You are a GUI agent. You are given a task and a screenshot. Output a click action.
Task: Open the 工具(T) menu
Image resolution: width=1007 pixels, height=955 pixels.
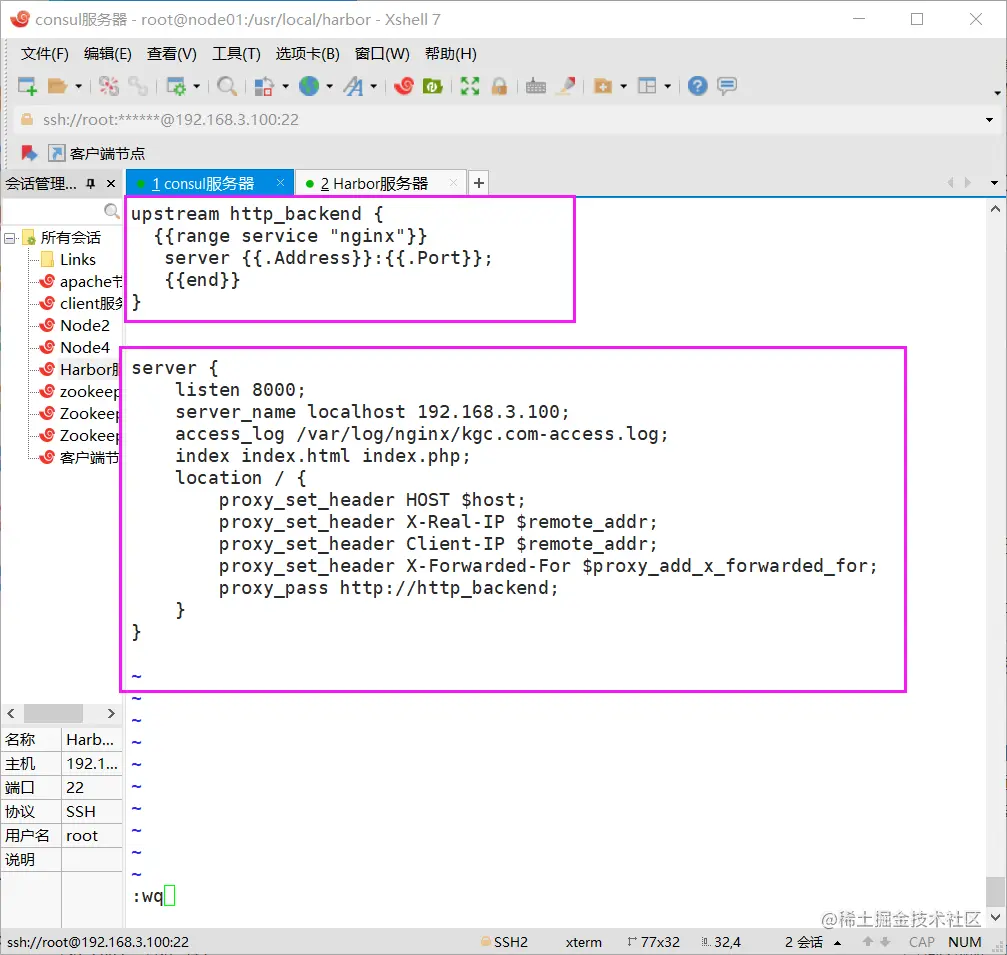click(236, 54)
